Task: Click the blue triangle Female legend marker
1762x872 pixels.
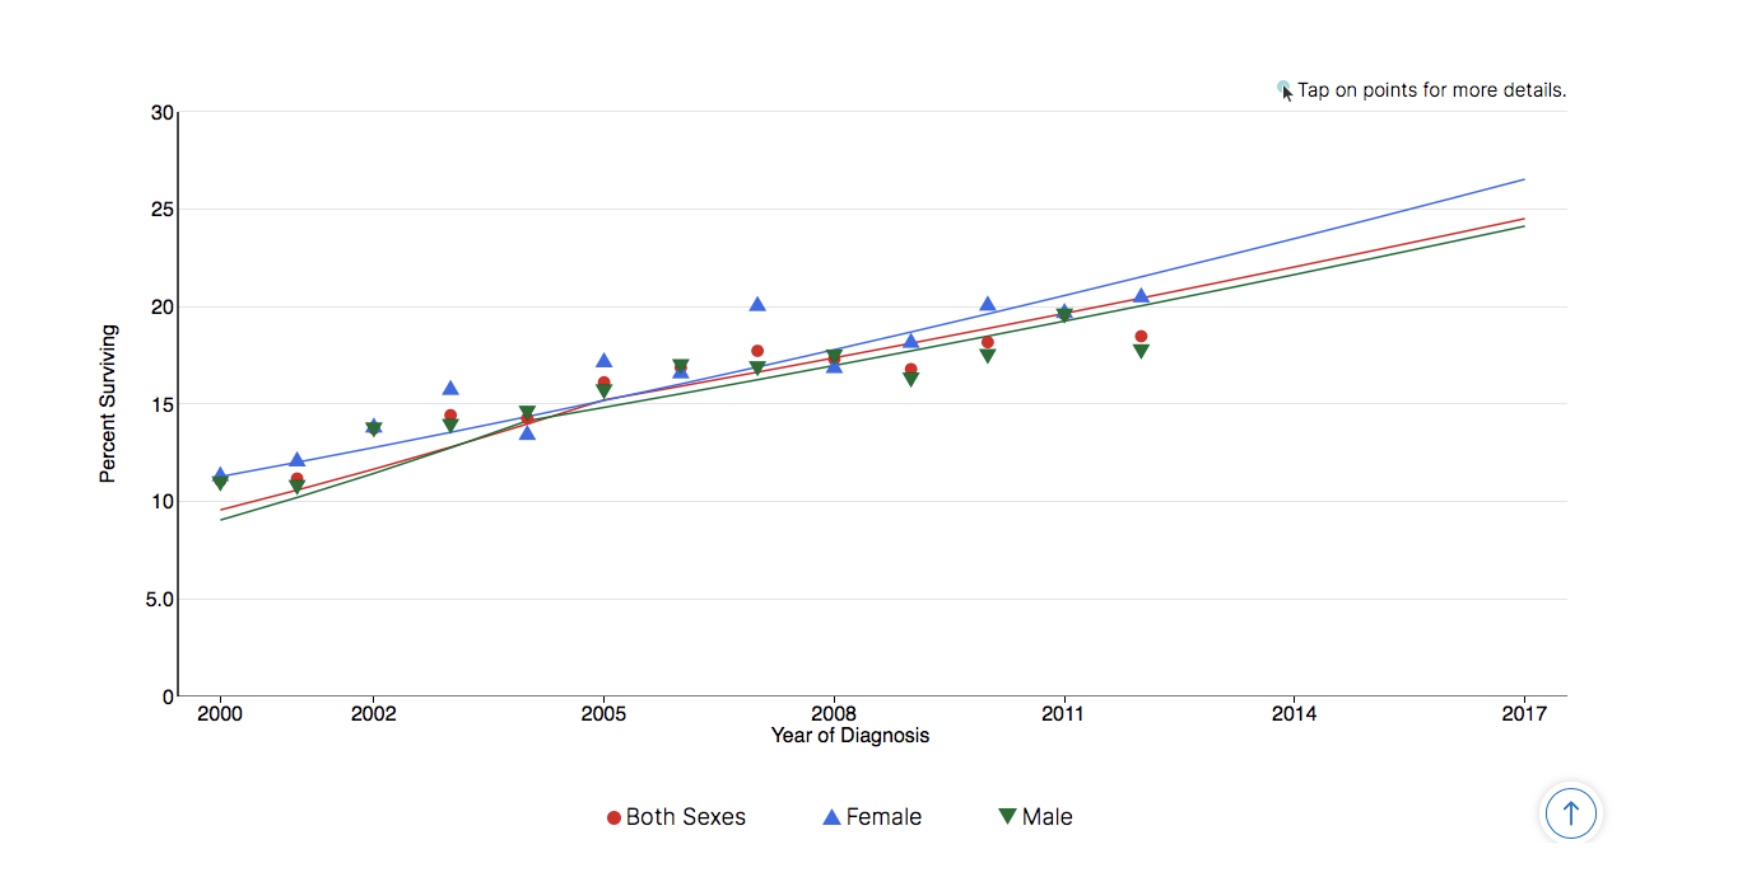Action: coord(831,817)
